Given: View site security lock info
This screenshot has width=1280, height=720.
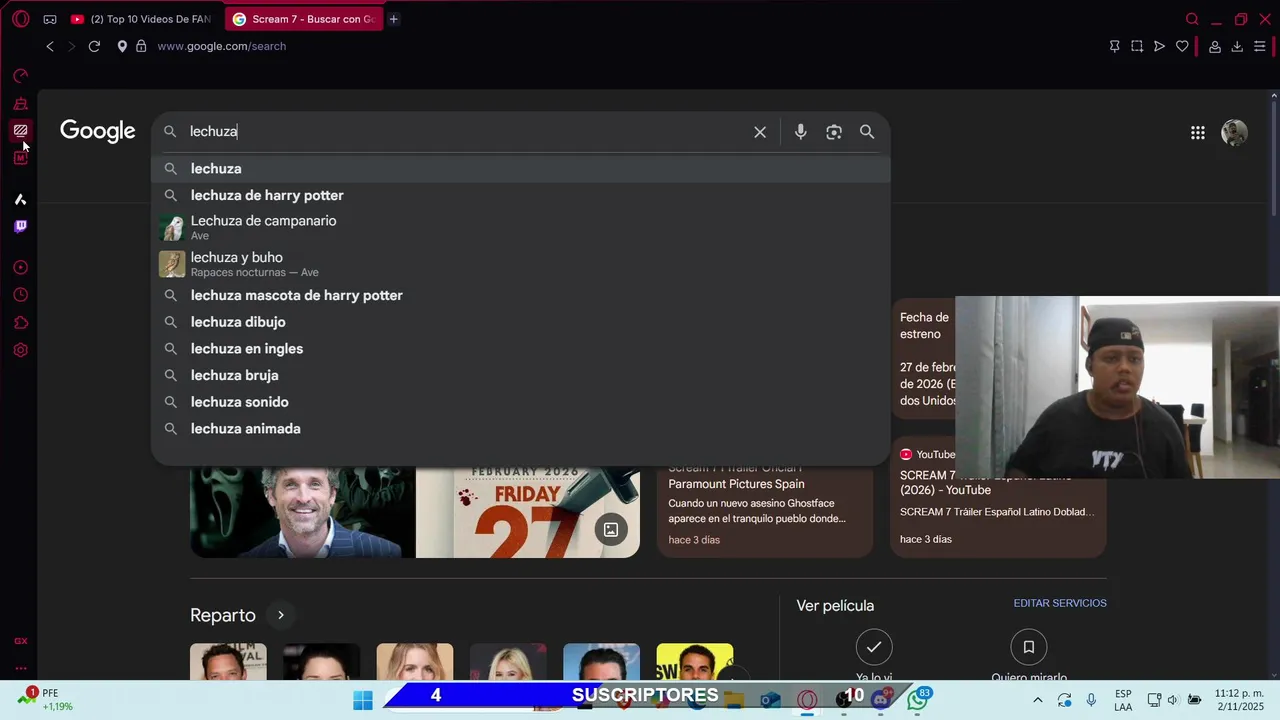Looking at the screenshot, I should (141, 46).
